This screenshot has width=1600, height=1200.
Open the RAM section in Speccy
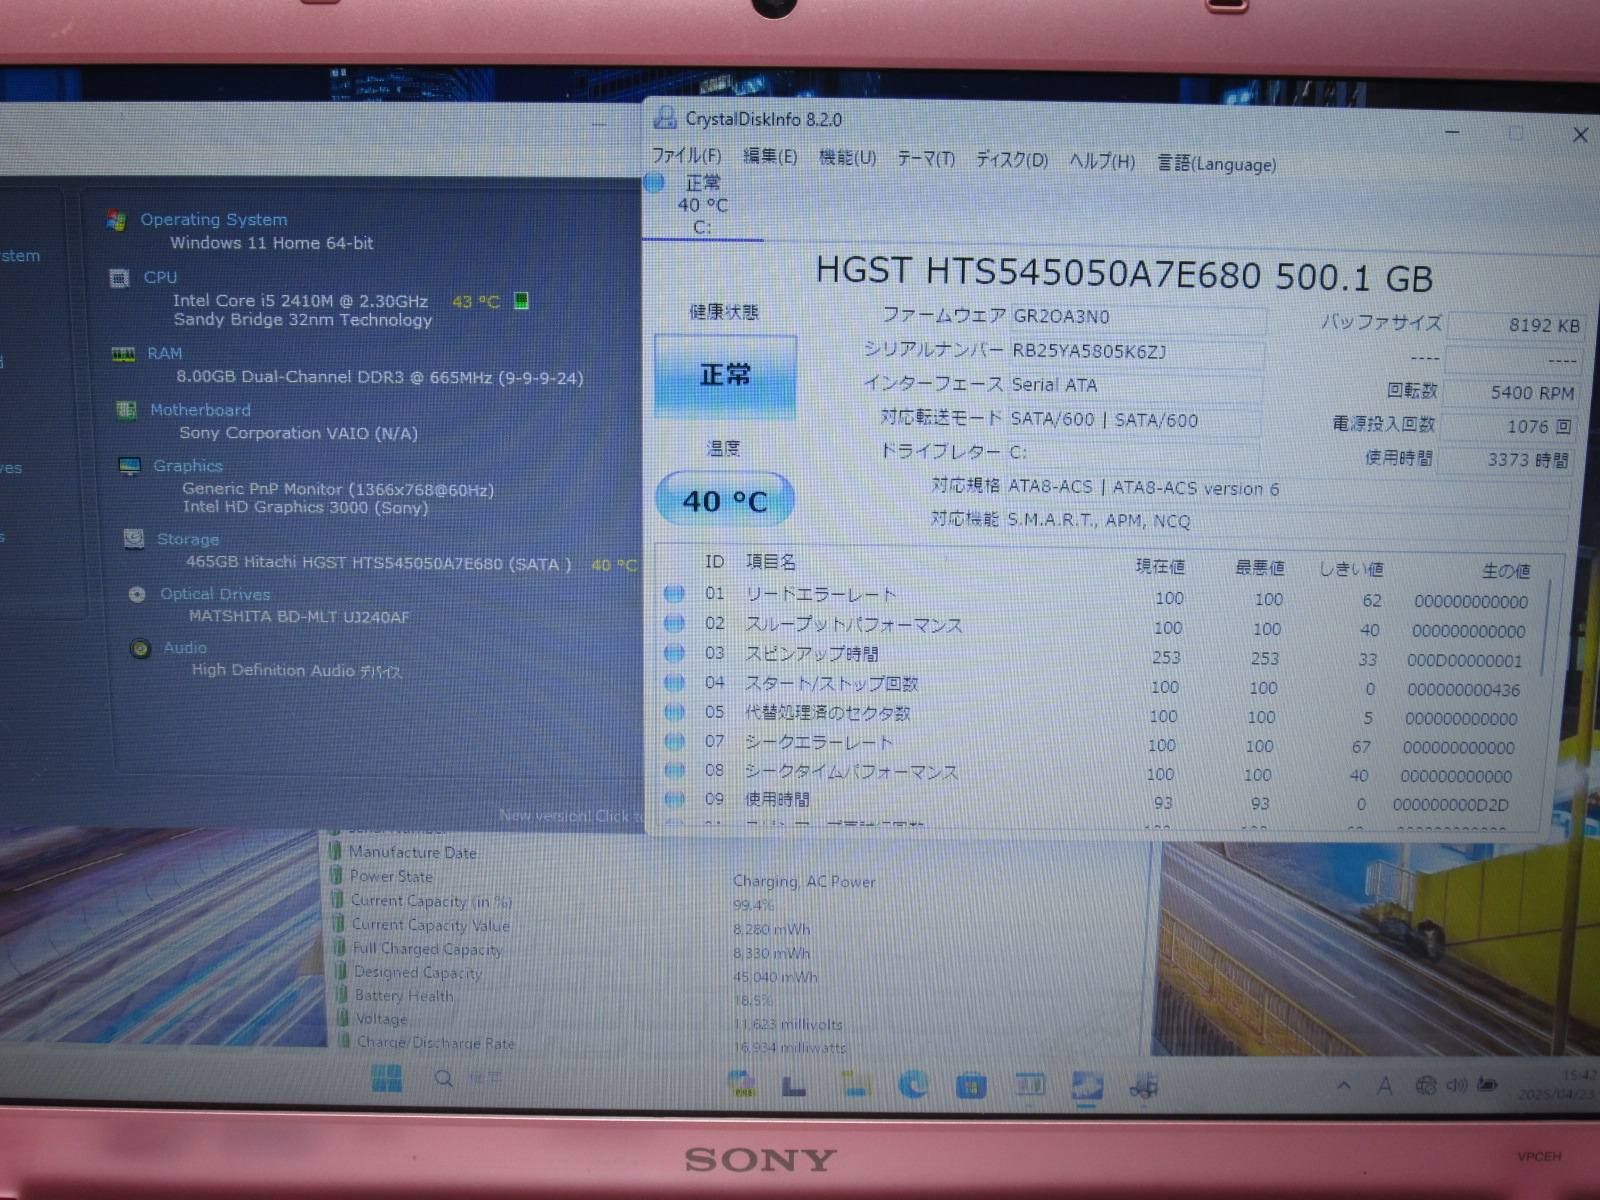click(x=164, y=353)
